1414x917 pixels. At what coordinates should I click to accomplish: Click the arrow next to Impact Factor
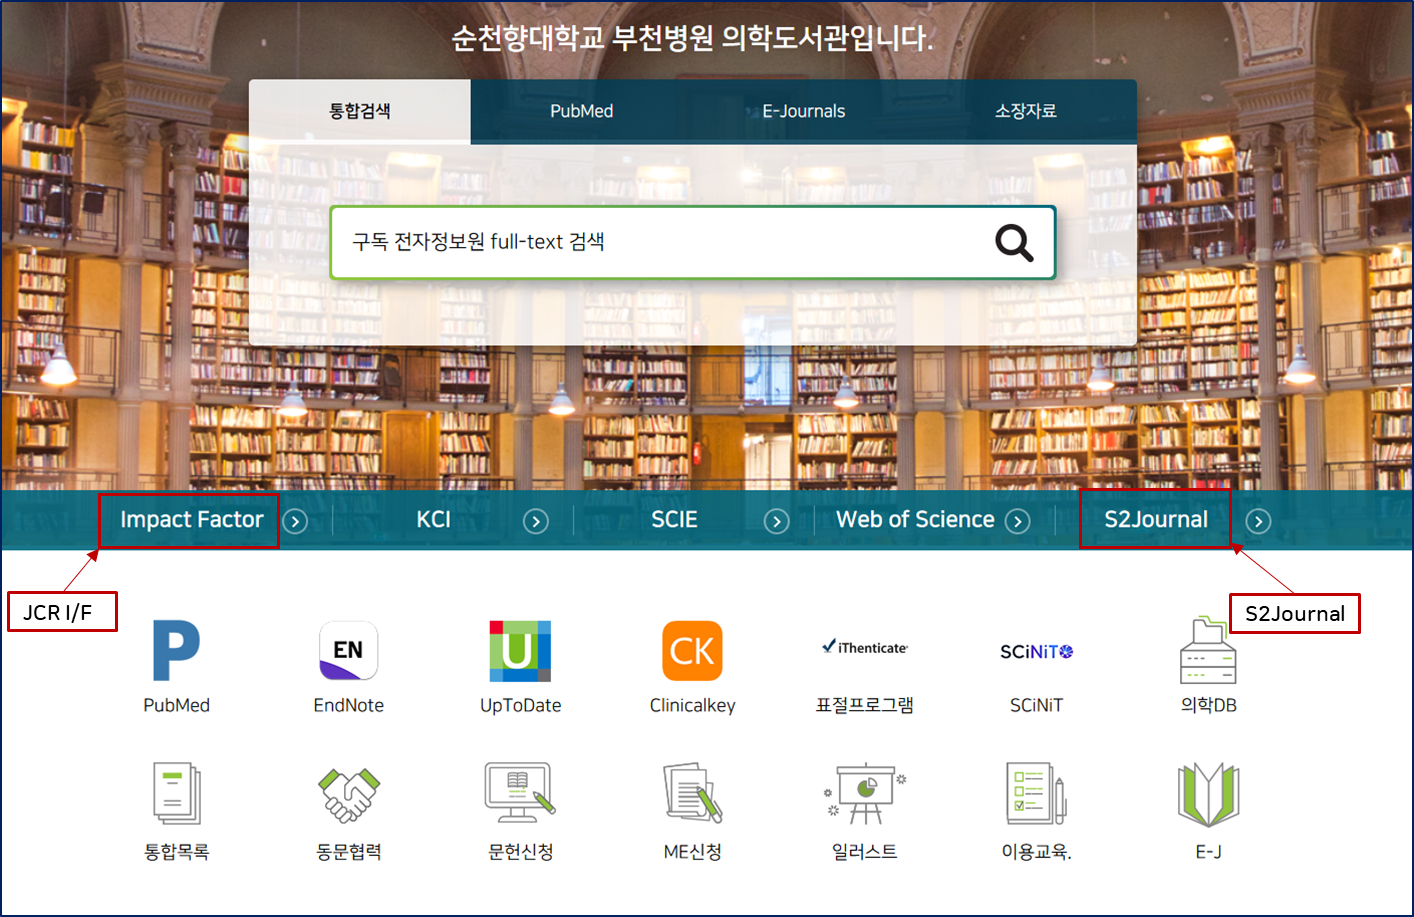click(295, 521)
